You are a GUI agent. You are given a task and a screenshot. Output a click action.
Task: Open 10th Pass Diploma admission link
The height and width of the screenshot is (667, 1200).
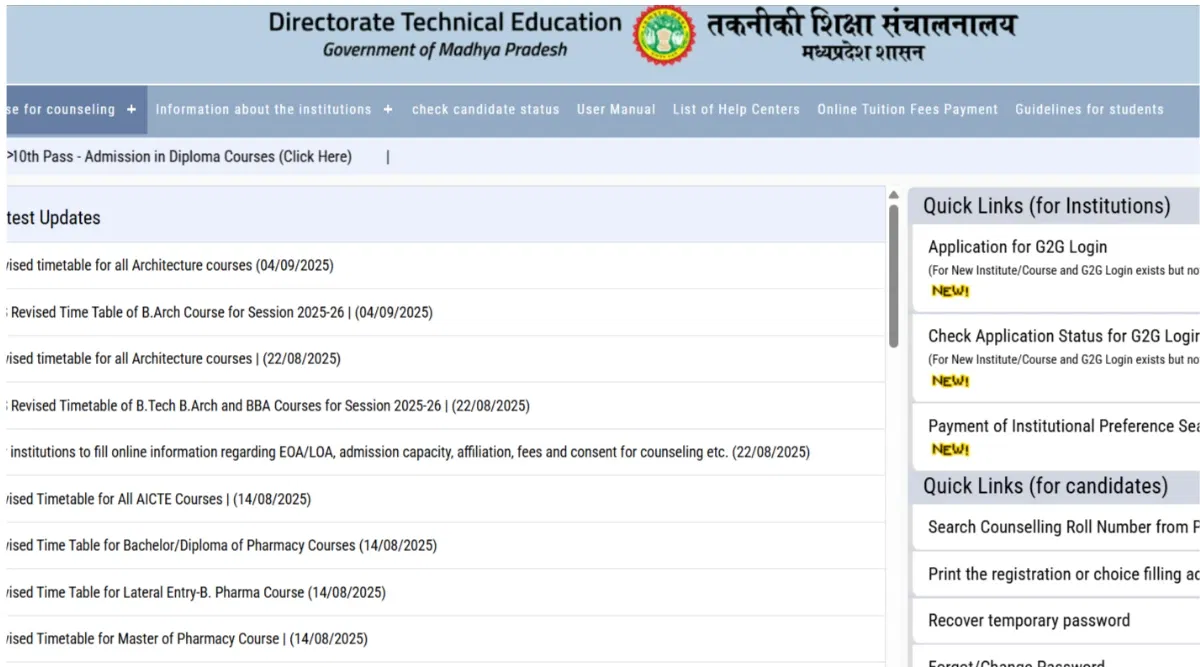click(x=180, y=157)
